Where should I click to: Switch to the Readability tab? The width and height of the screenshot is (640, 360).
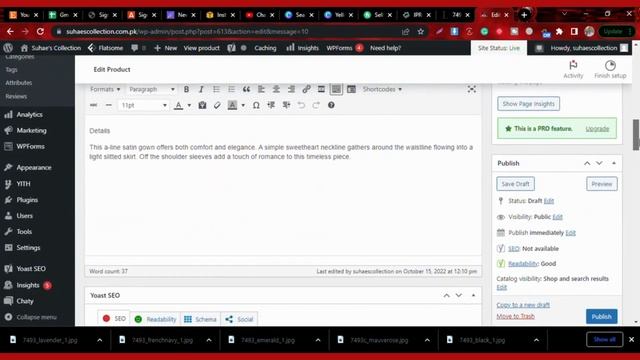(x=155, y=319)
